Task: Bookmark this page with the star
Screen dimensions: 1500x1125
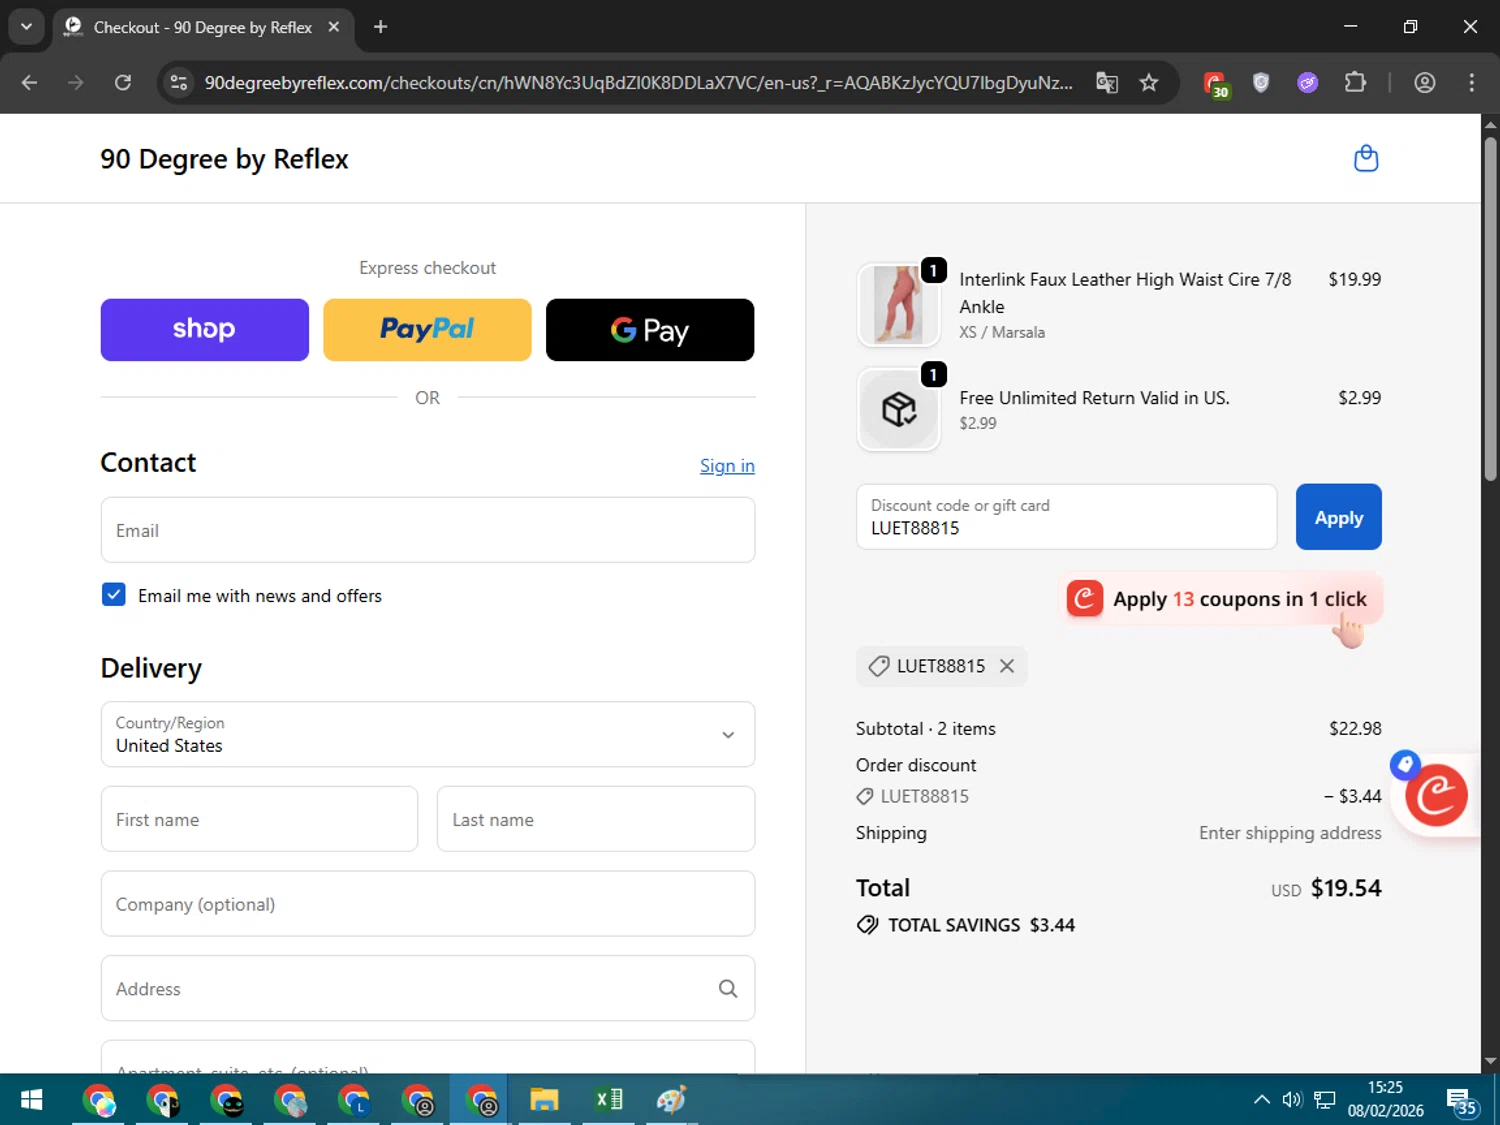Action: click(1149, 83)
